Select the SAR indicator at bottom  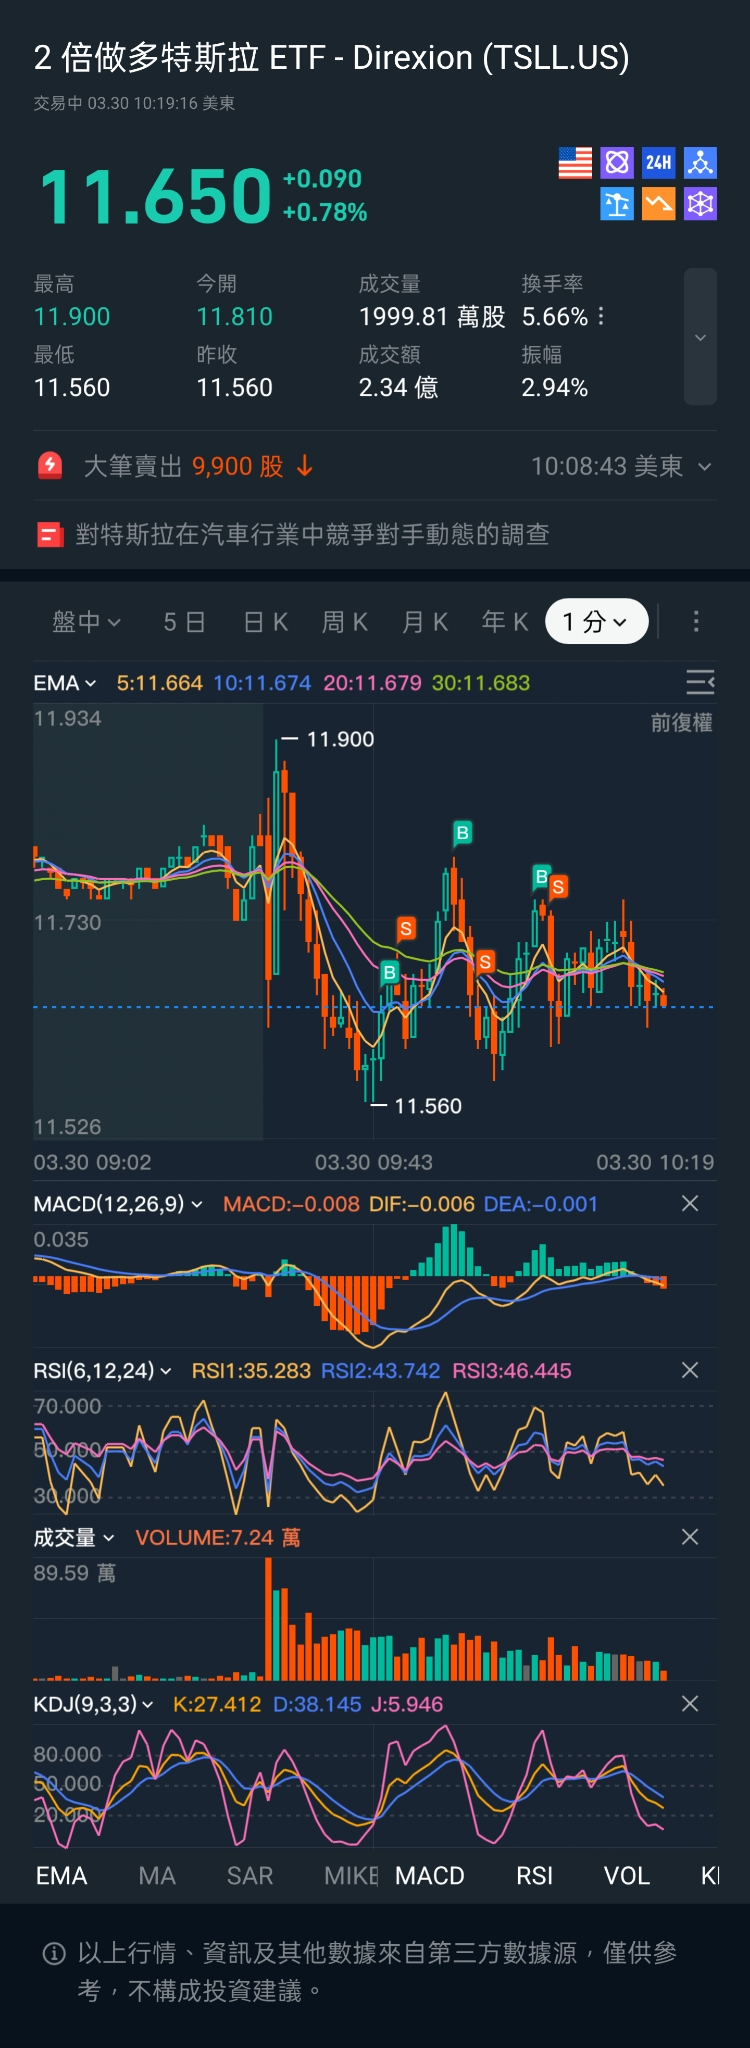tap(250, 1876)
